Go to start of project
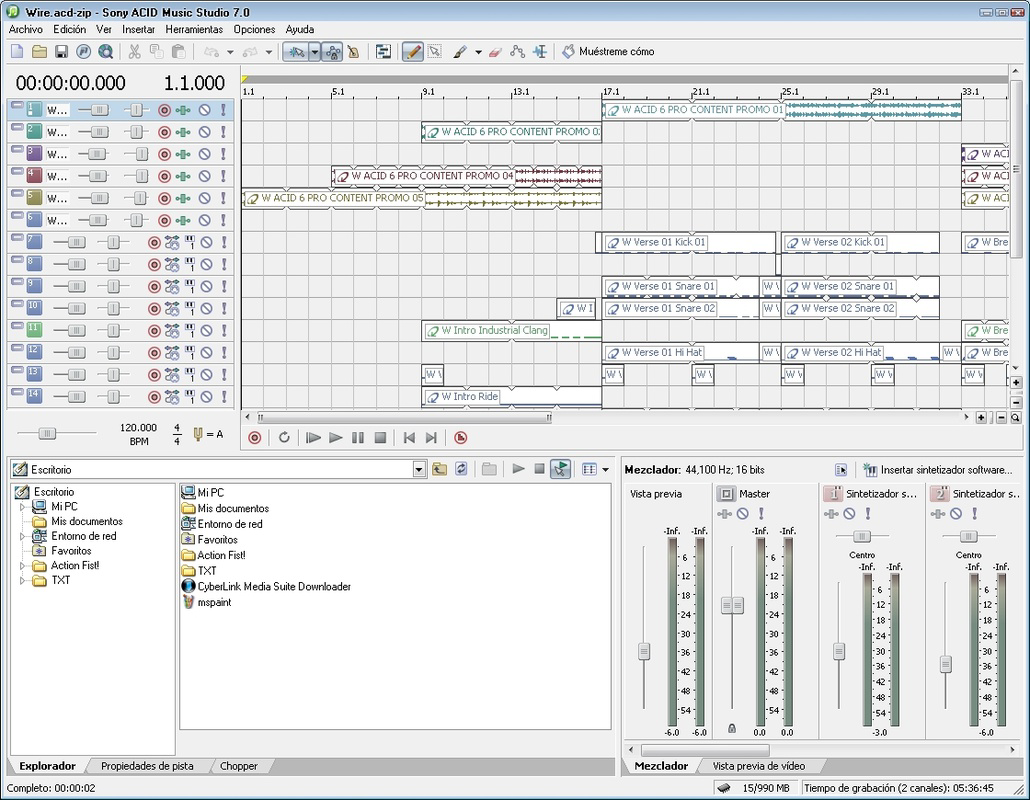This screenshot has width=1030, height=800. click(x=409, y=437)
